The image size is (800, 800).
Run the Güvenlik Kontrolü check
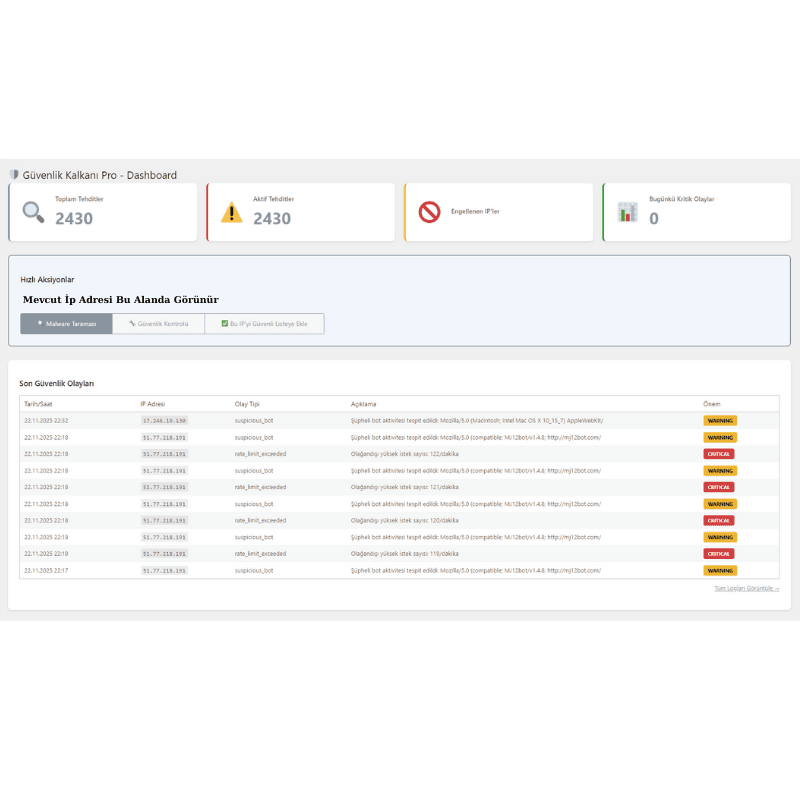(158, 324)
